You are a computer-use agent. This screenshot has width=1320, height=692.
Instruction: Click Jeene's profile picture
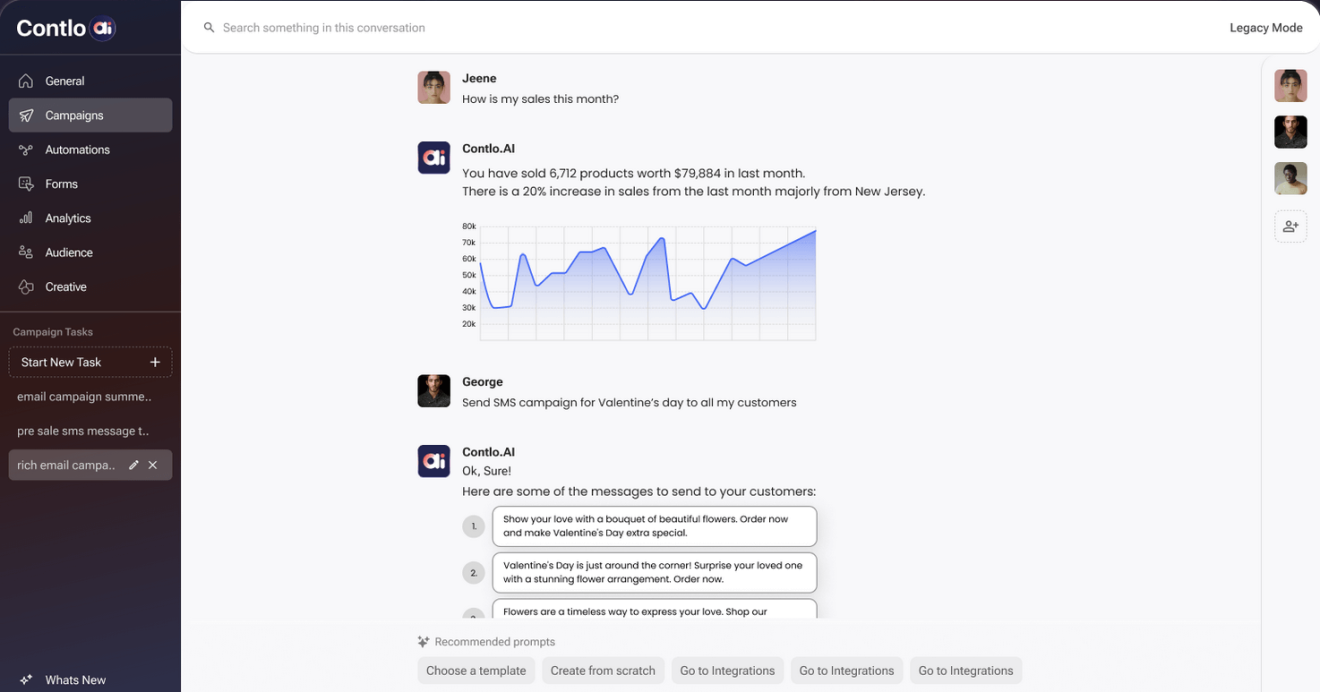click(x=434, y=87)
